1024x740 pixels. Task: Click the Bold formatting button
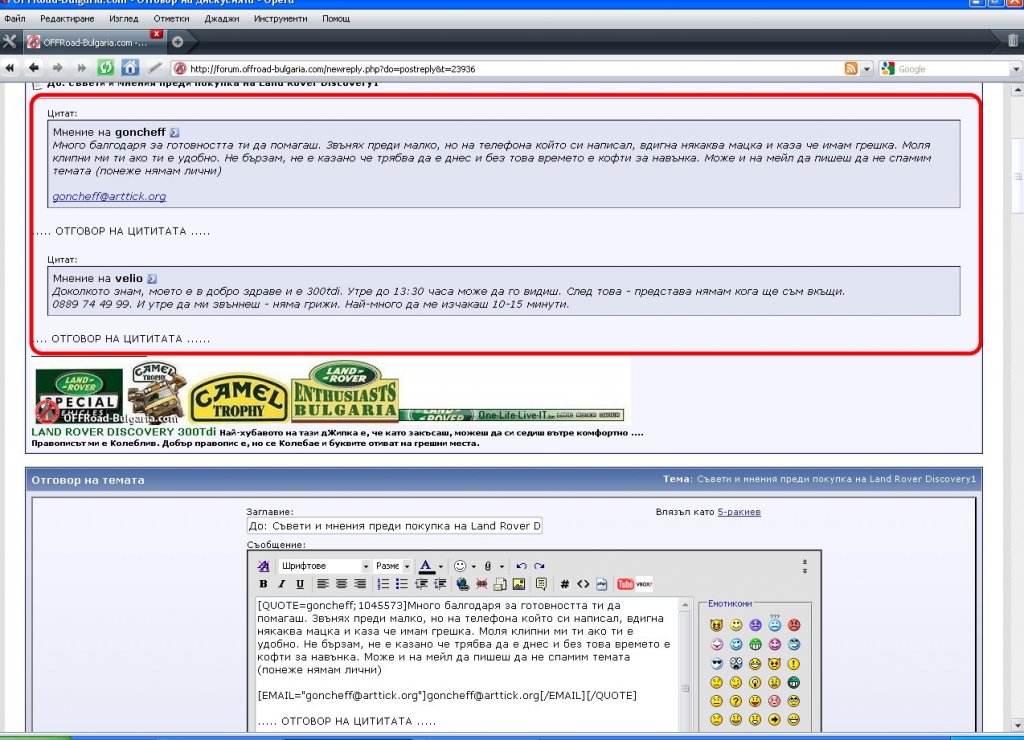(x=264, y=584)
